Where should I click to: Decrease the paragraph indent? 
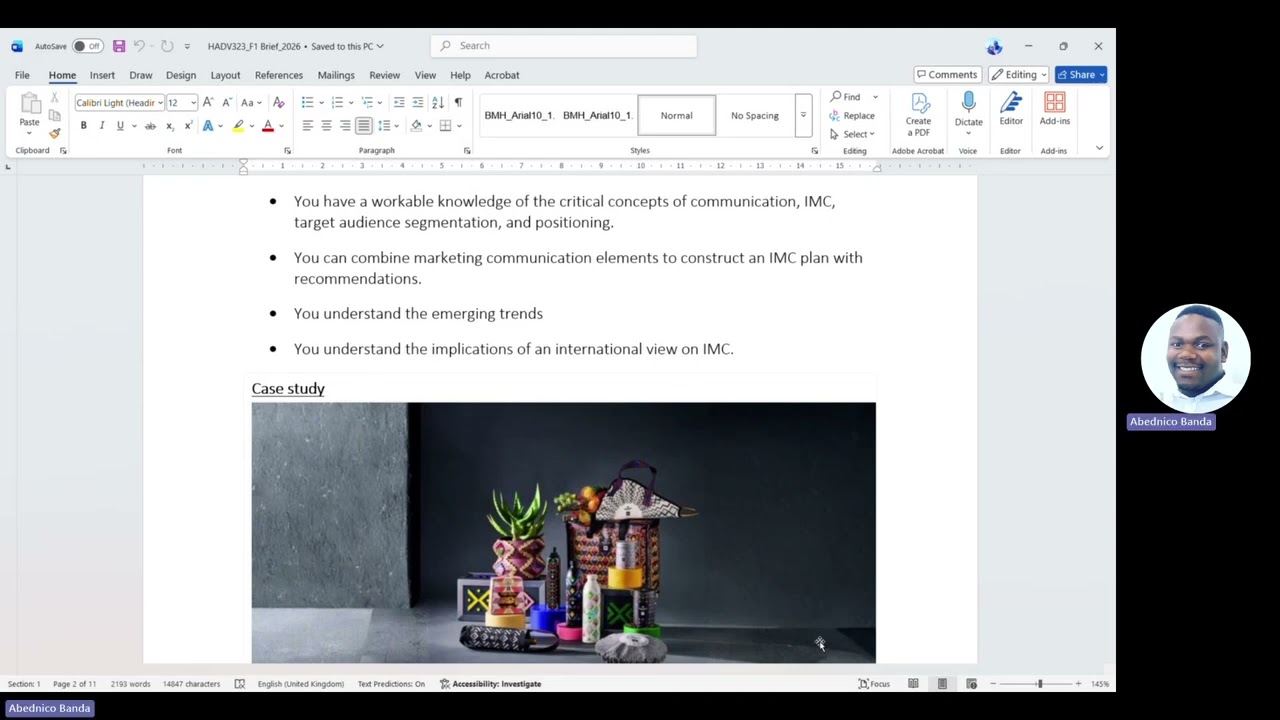pos(399,102)
